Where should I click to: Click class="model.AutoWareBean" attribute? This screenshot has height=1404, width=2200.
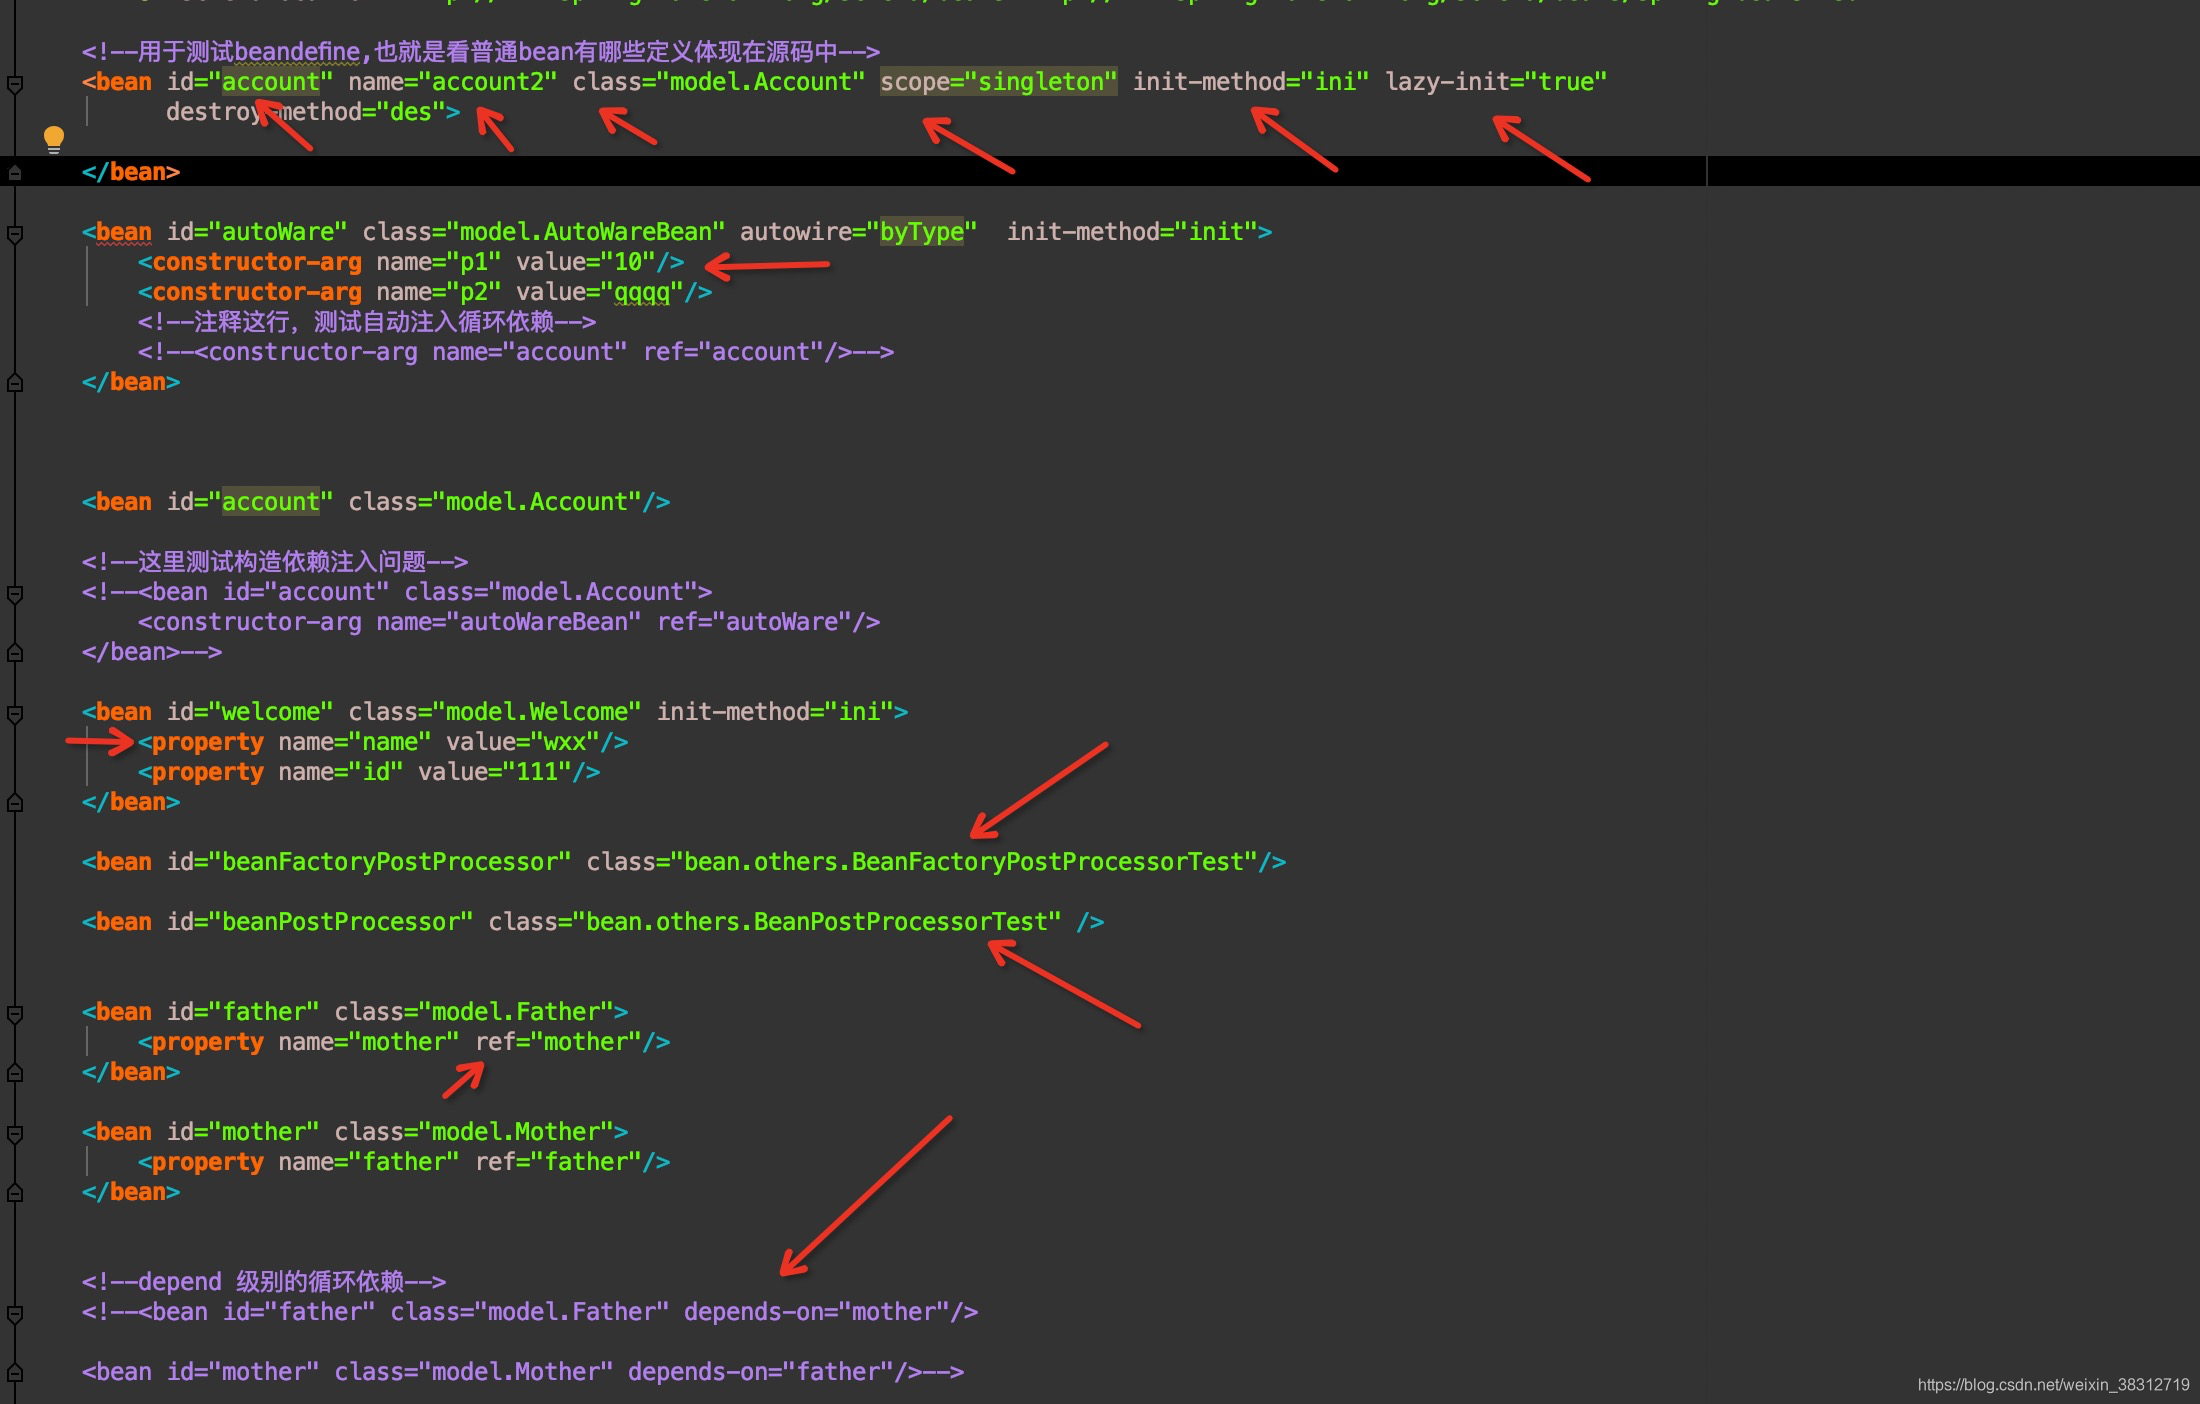coord(544,232)
